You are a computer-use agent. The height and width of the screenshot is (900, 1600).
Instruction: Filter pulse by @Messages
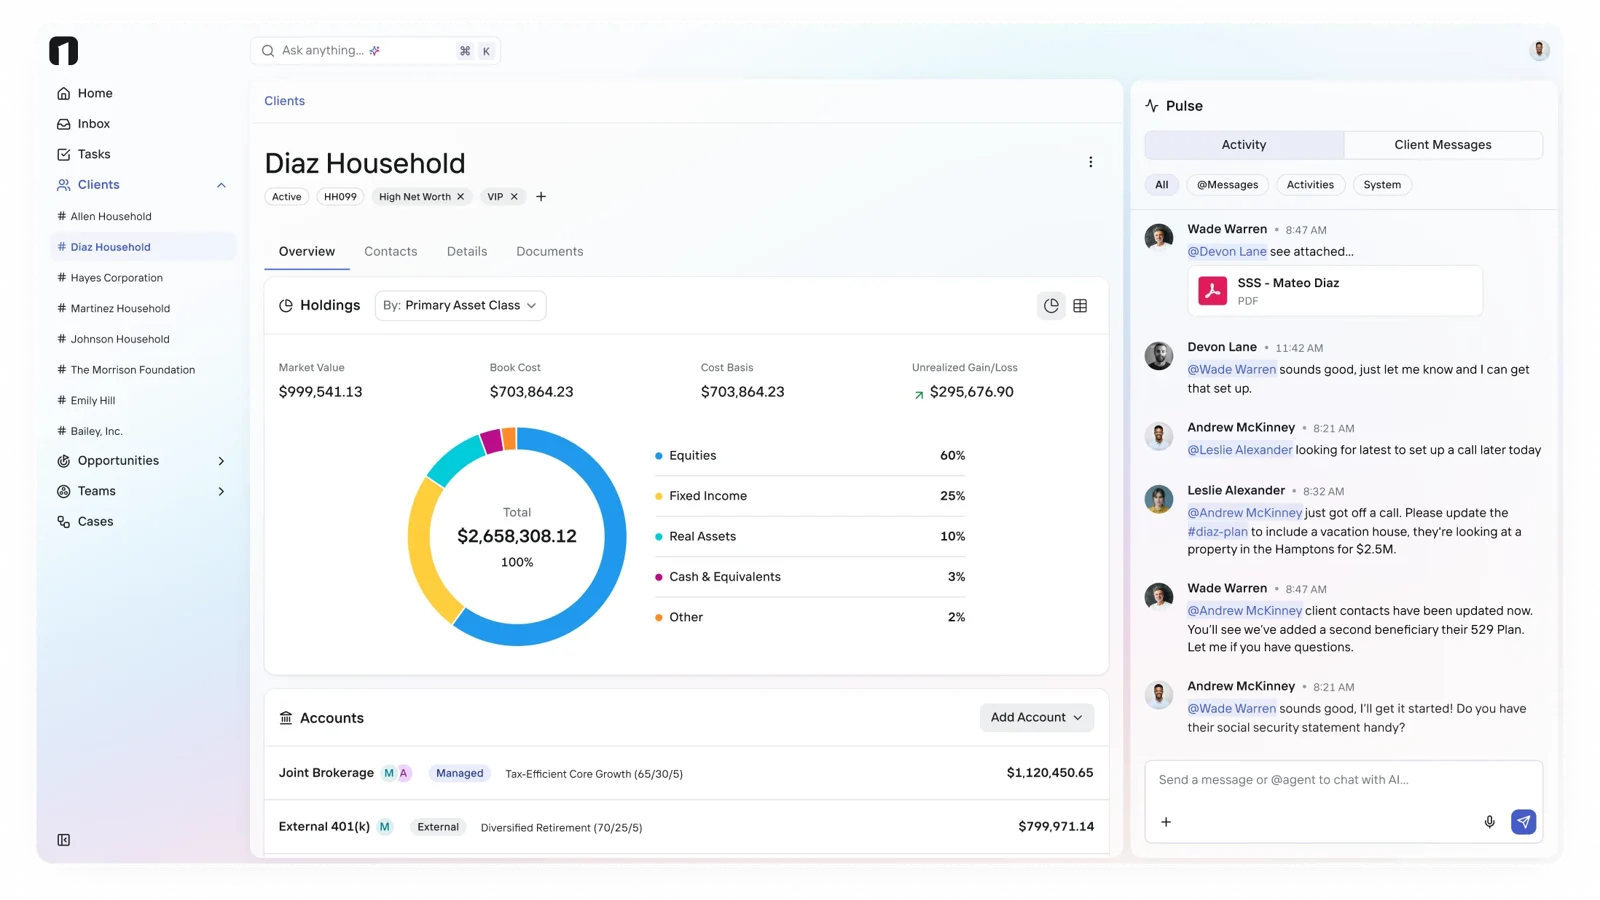(x=1227, y=185)
